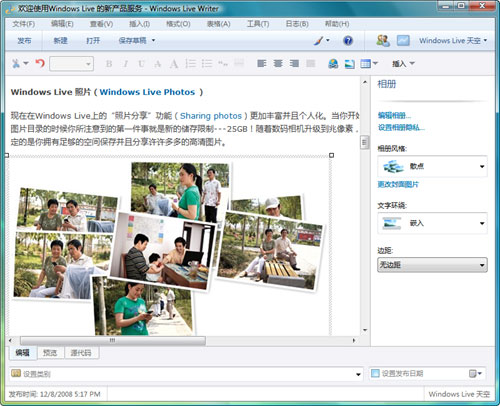The height and width of the screenshot is (406, 500).
Task: Click the horizontal scrollbar thumb
Action: coord(113,340)
